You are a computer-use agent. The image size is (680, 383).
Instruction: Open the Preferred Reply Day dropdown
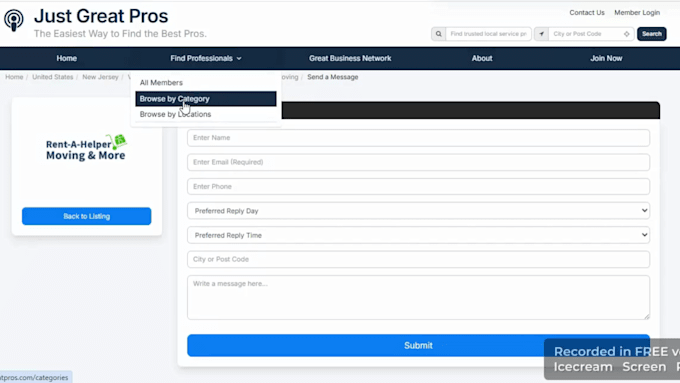[418, 211]
